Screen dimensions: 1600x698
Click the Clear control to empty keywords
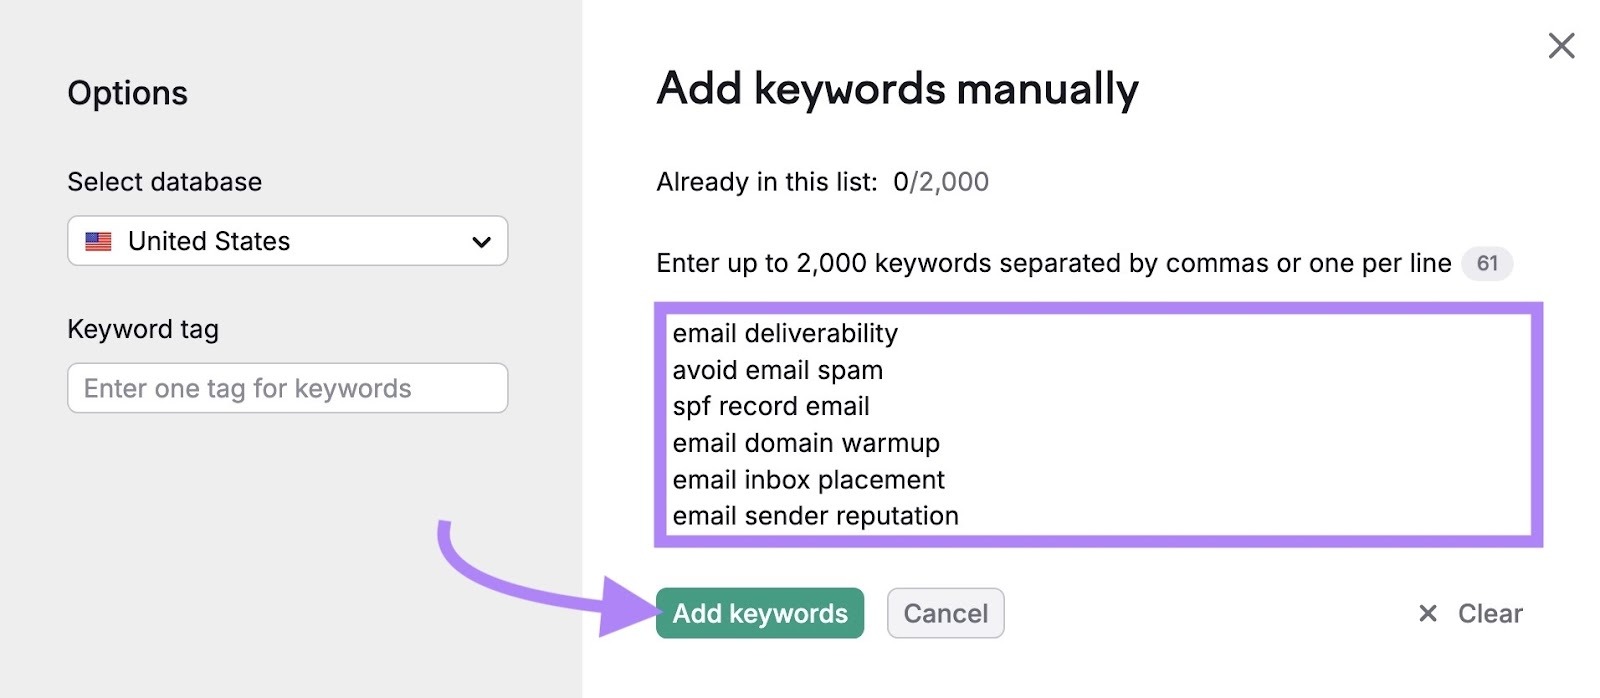point(1489,613)
